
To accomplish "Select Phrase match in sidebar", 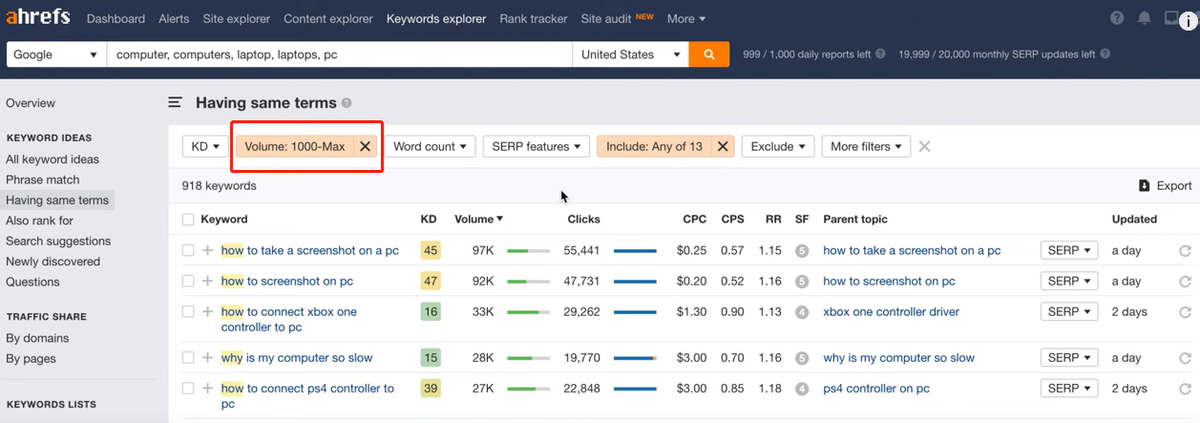I will [43, 180].
